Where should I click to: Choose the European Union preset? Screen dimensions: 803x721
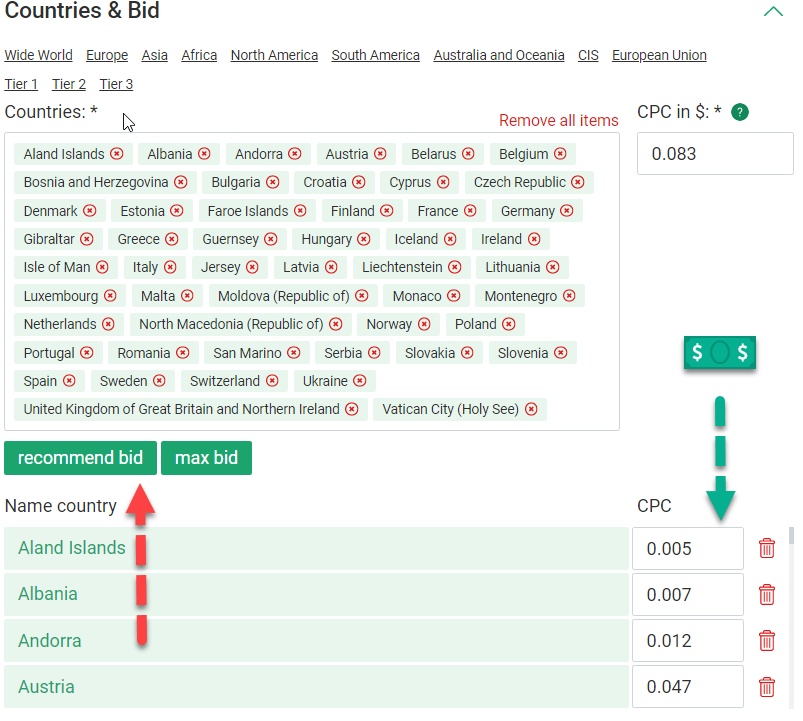click(x=659, y=55)
